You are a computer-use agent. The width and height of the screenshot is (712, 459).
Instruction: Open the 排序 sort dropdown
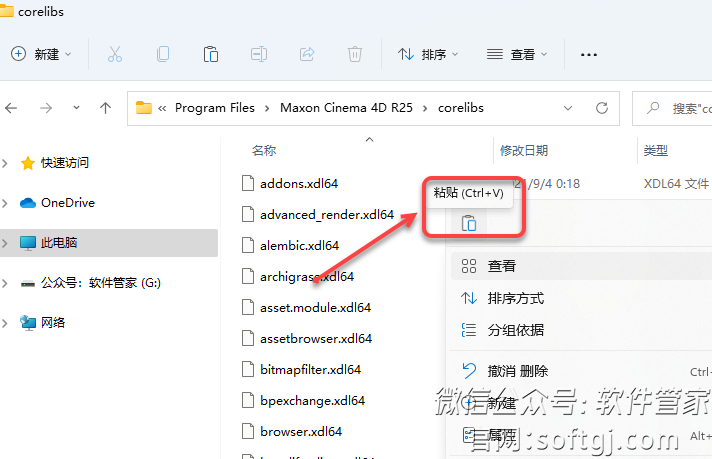pos(428,54)
